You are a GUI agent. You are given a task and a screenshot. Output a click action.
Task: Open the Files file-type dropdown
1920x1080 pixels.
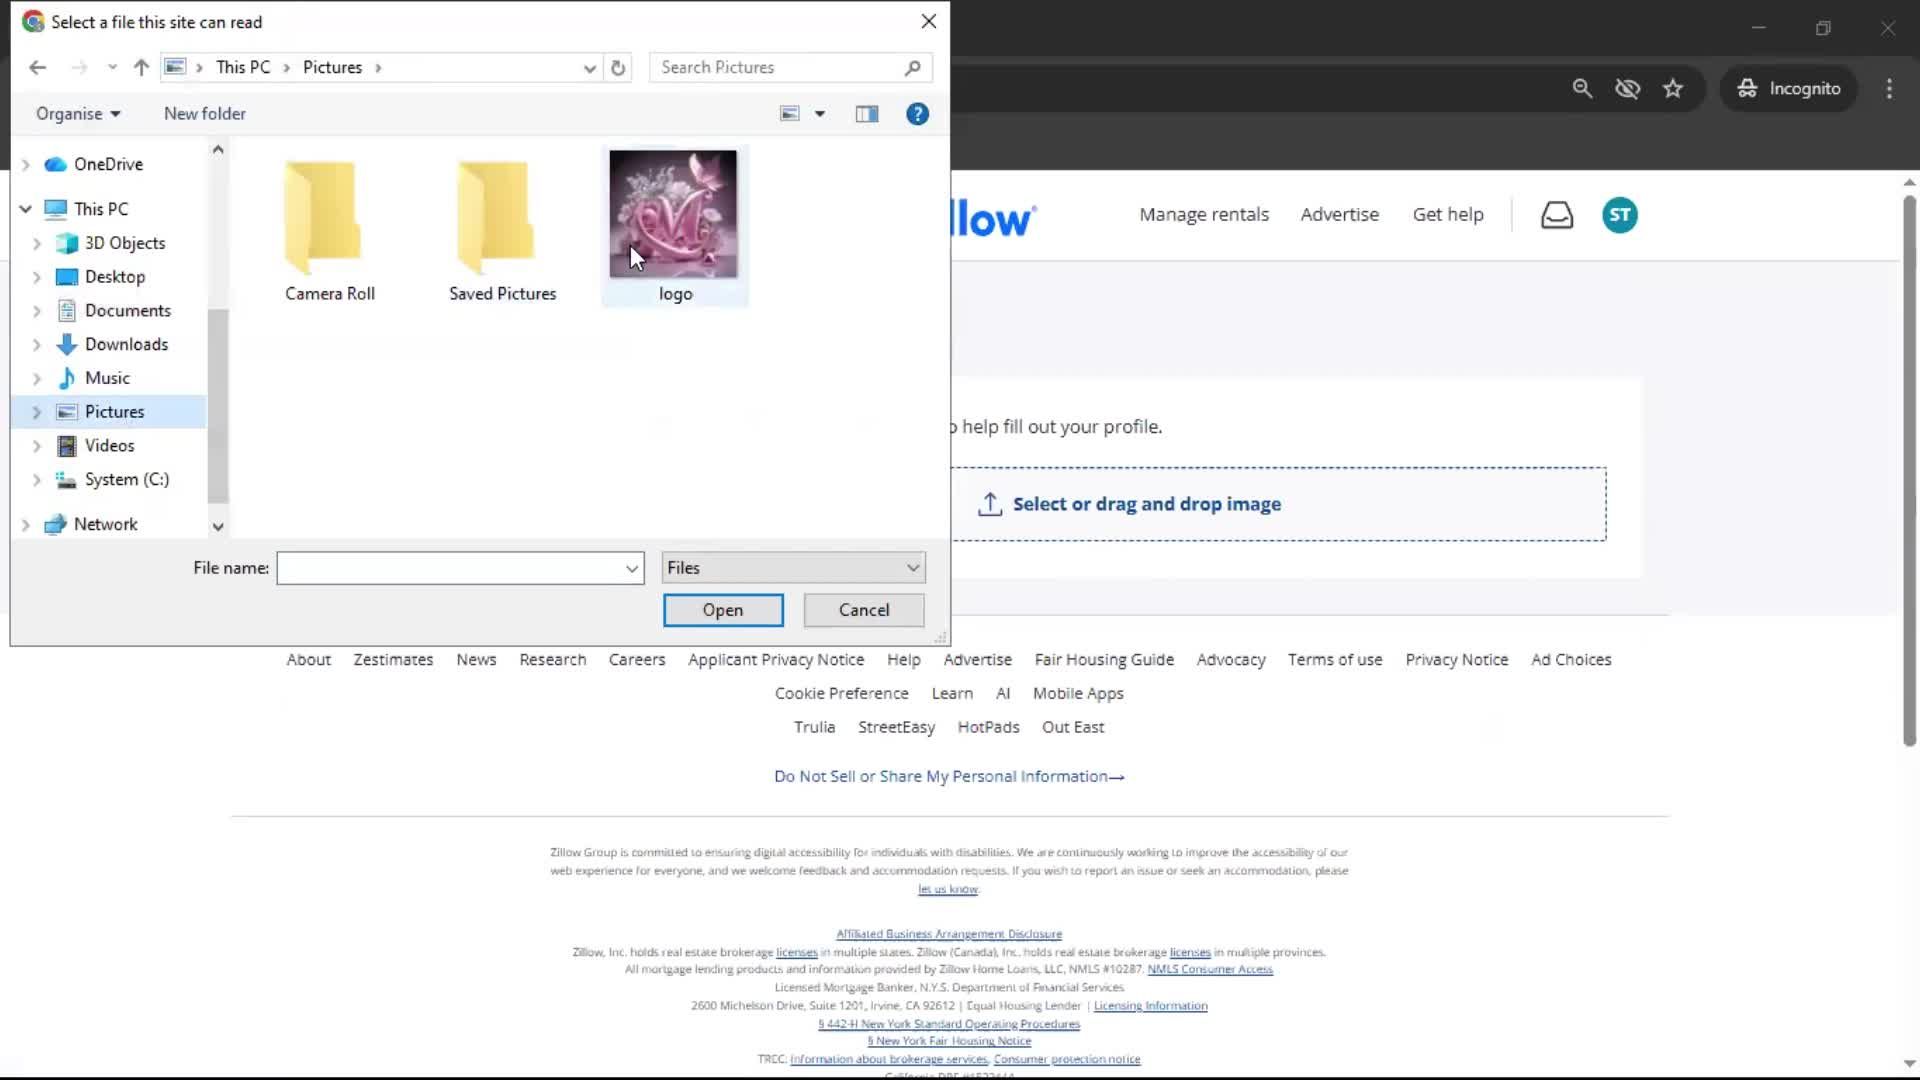(793, 567)
